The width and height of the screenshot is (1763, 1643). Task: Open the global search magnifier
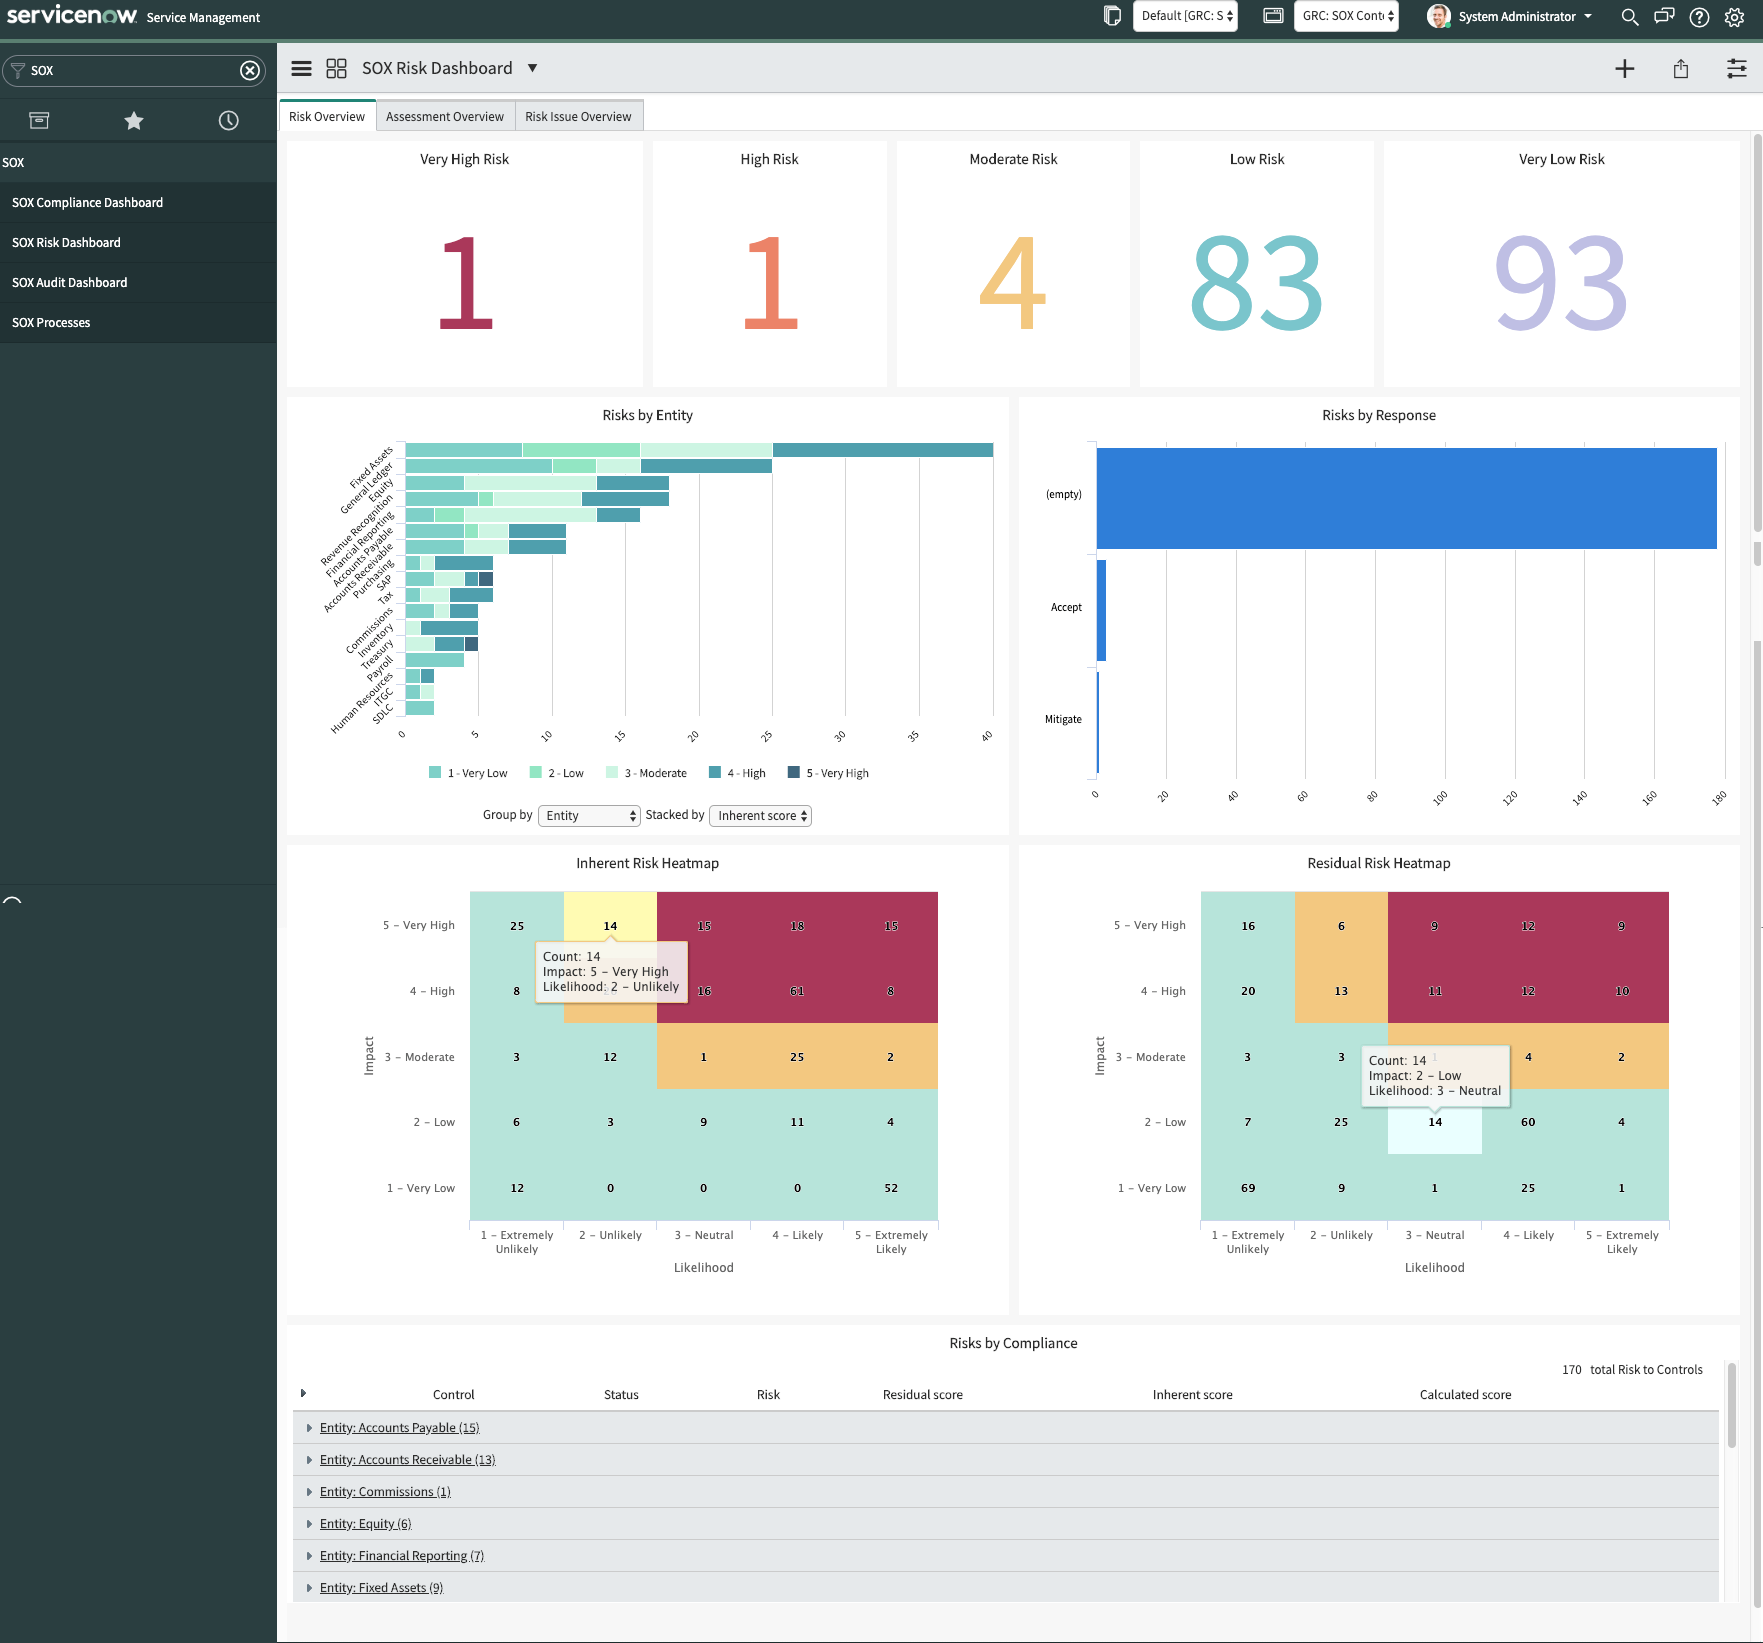(x=1630, y=17)
